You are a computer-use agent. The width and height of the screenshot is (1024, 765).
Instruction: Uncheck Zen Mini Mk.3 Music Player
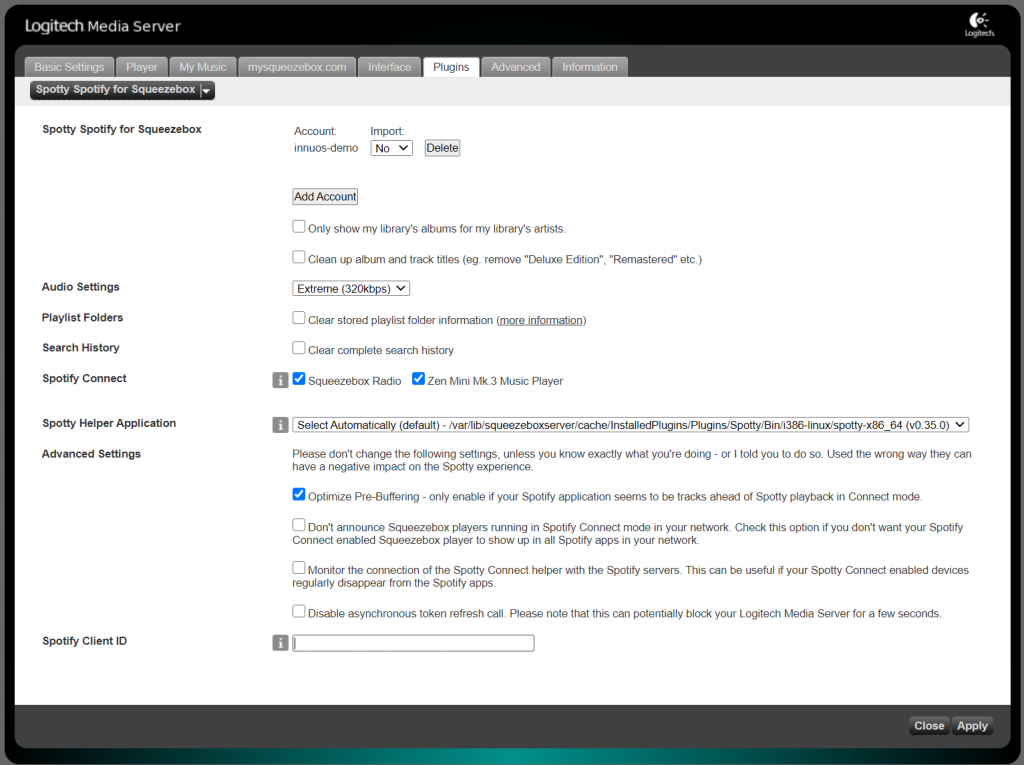418,379
